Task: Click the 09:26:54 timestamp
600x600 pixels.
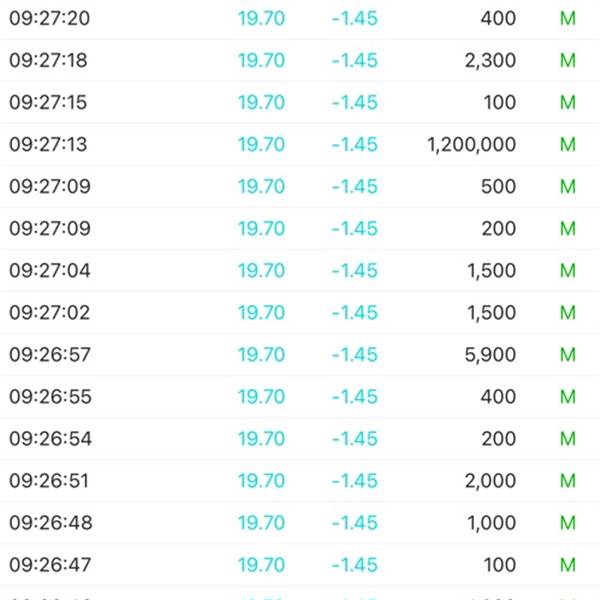Action: point(50,439)
